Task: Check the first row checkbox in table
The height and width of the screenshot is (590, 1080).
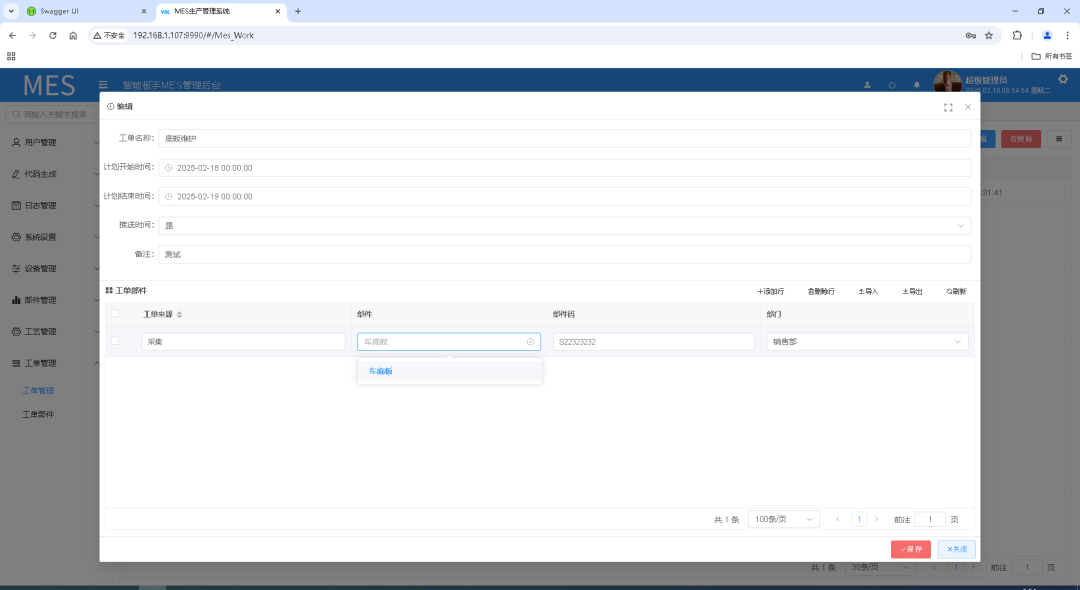Action: (x=115, y=341)
